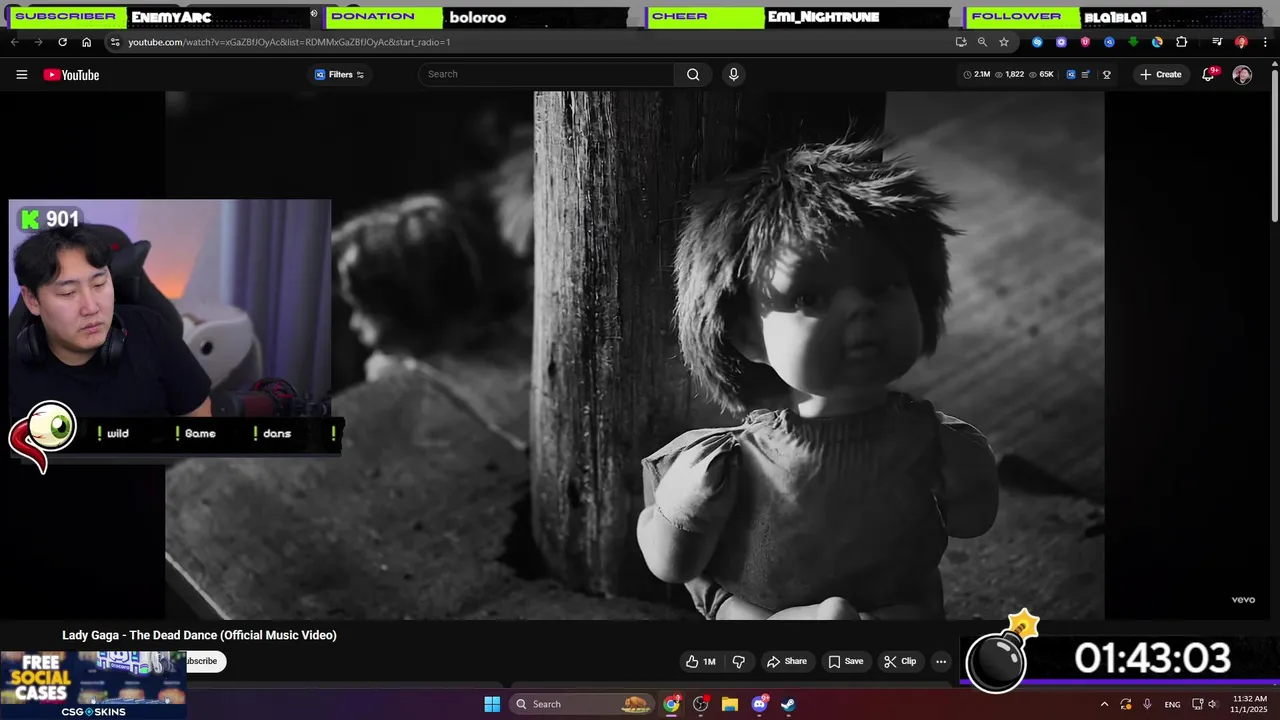Click the tray microphone indicator

click(x=1147, y=704)
